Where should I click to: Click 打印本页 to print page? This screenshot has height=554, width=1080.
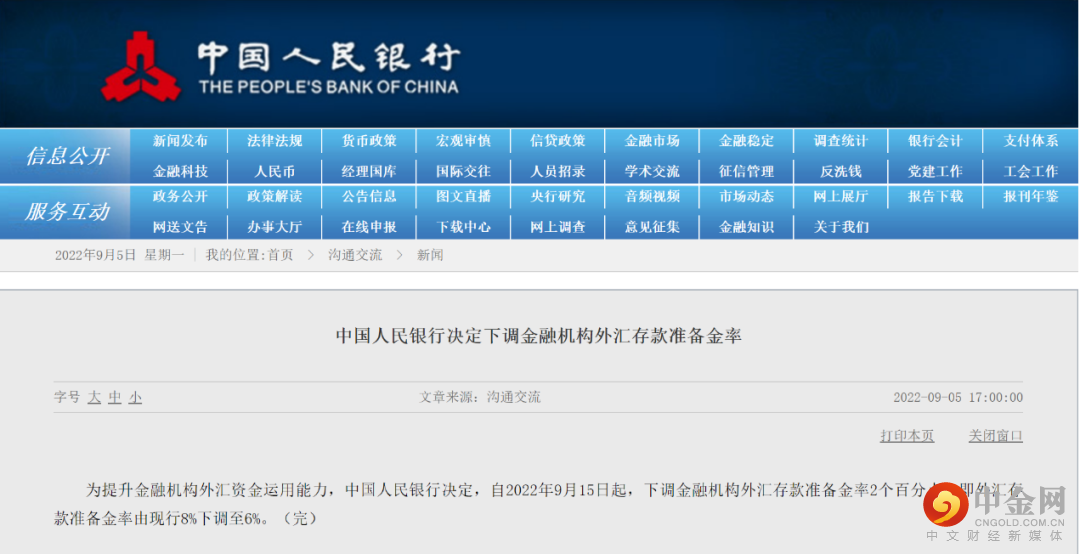tap(907, 435)
